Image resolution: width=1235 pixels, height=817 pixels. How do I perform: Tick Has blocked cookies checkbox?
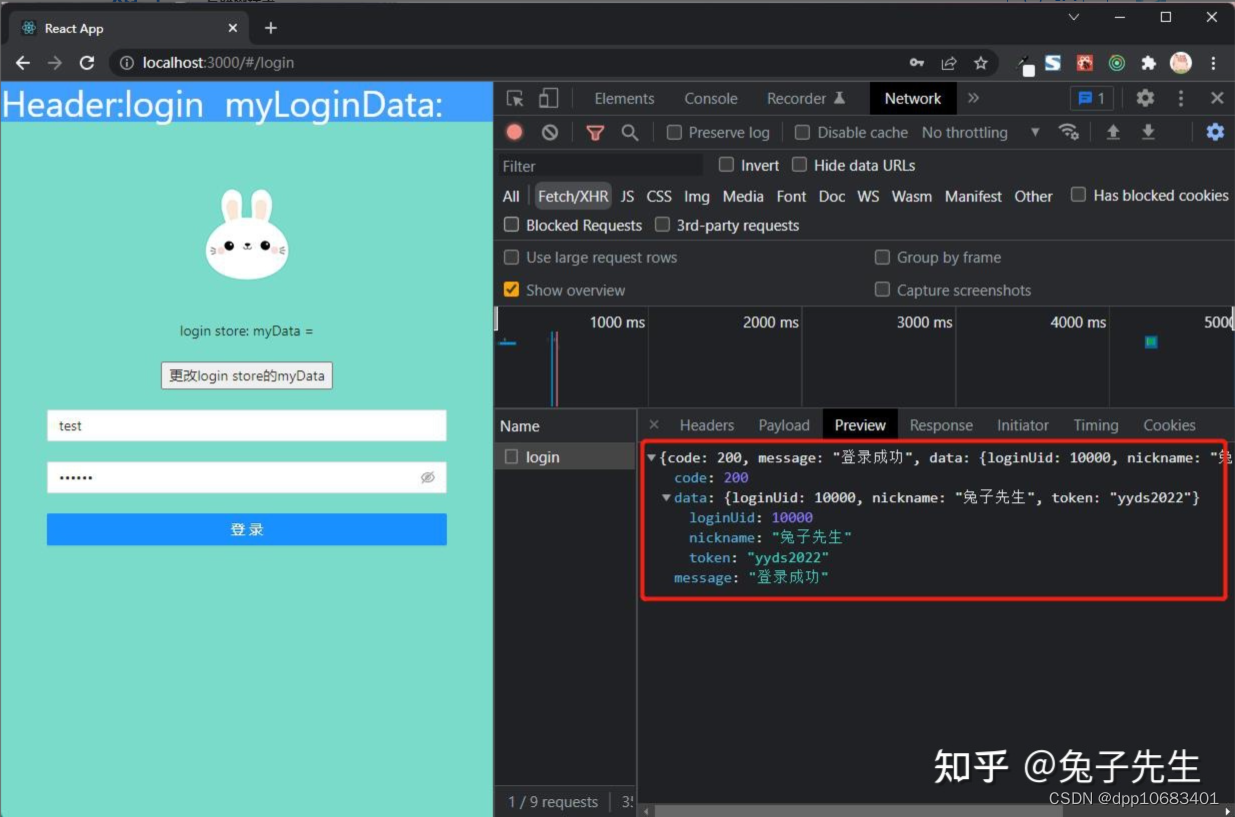click(1078, 195)
